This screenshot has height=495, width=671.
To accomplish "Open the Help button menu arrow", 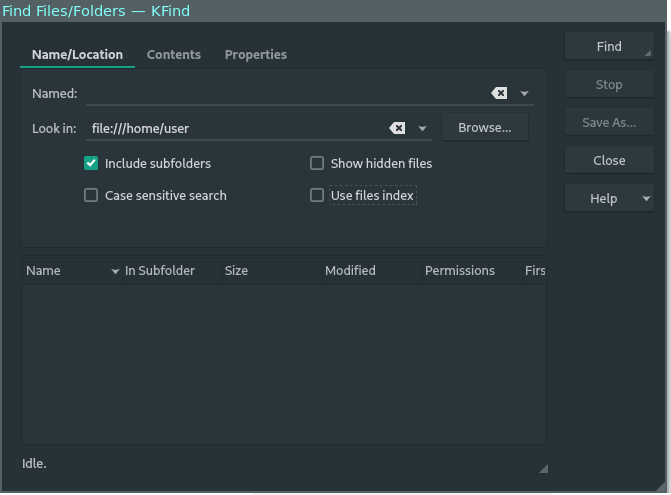I will point(646,199).
